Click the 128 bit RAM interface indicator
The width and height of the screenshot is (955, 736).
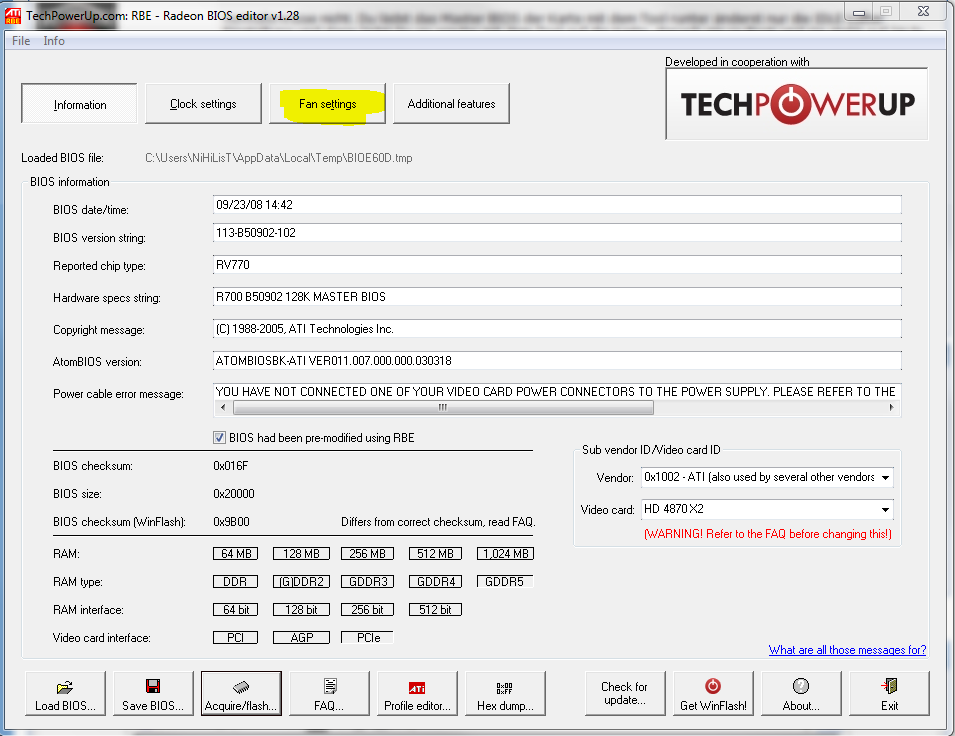301,609
